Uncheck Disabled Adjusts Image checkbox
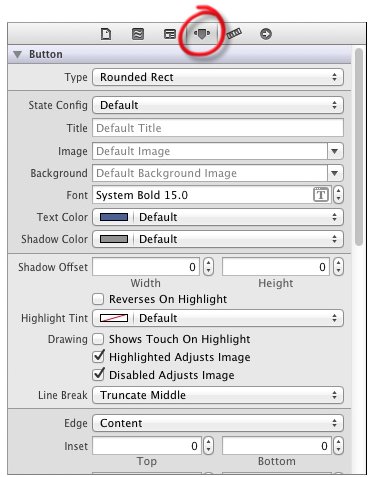The width and height of the screenshot is (371, 477). click(x=98, y=374)
